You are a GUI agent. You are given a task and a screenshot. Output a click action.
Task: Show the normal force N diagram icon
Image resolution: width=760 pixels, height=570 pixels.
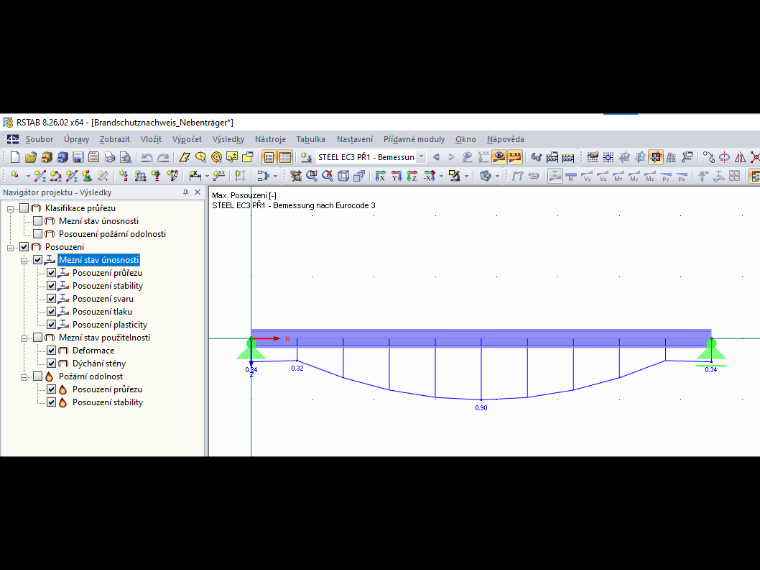click(571, 176)
